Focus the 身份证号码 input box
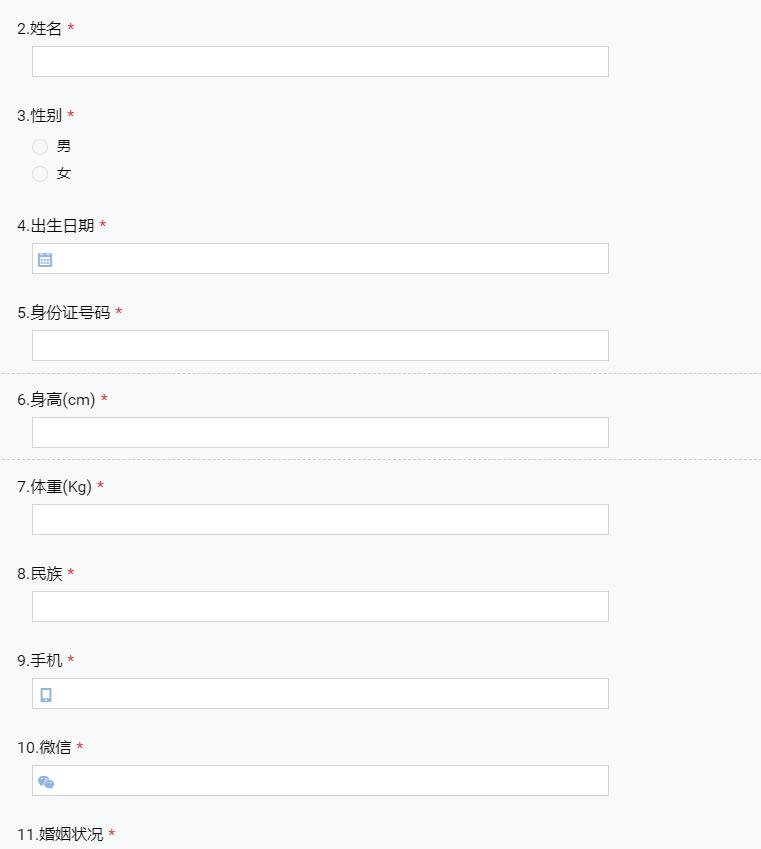Screen dimensions: 761x849 (320, 345)
